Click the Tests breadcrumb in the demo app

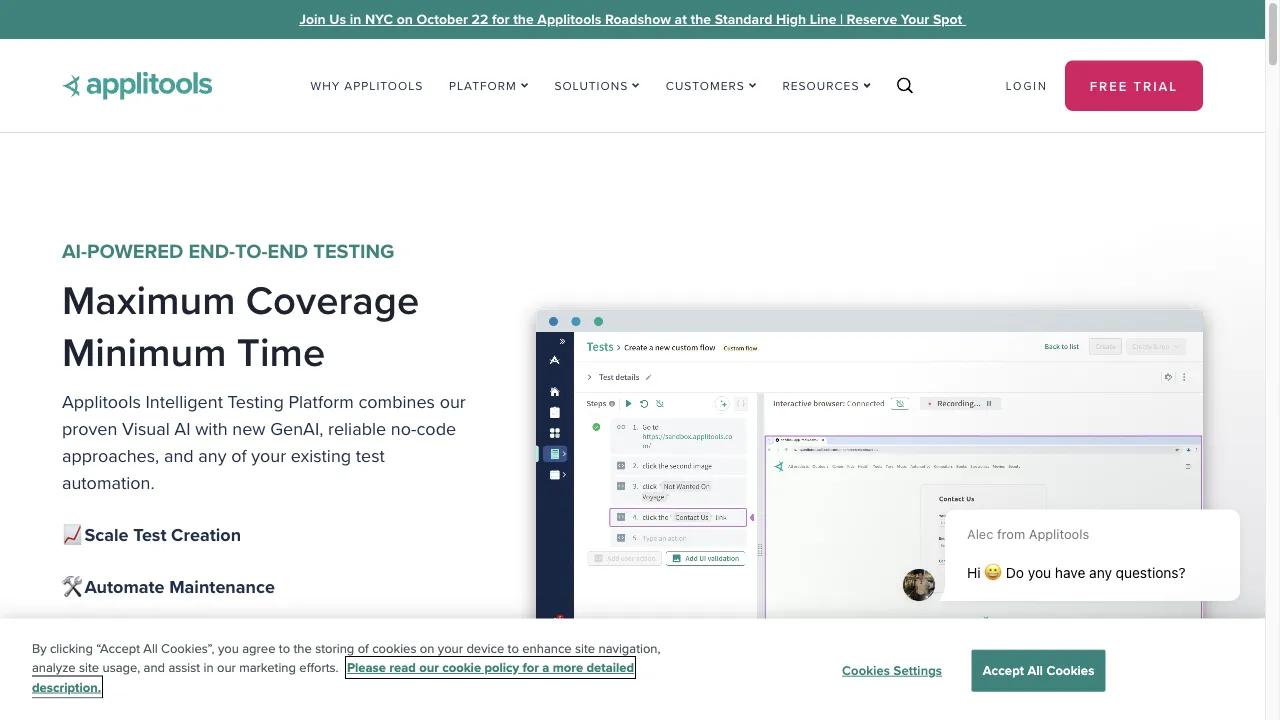[600, 347]
